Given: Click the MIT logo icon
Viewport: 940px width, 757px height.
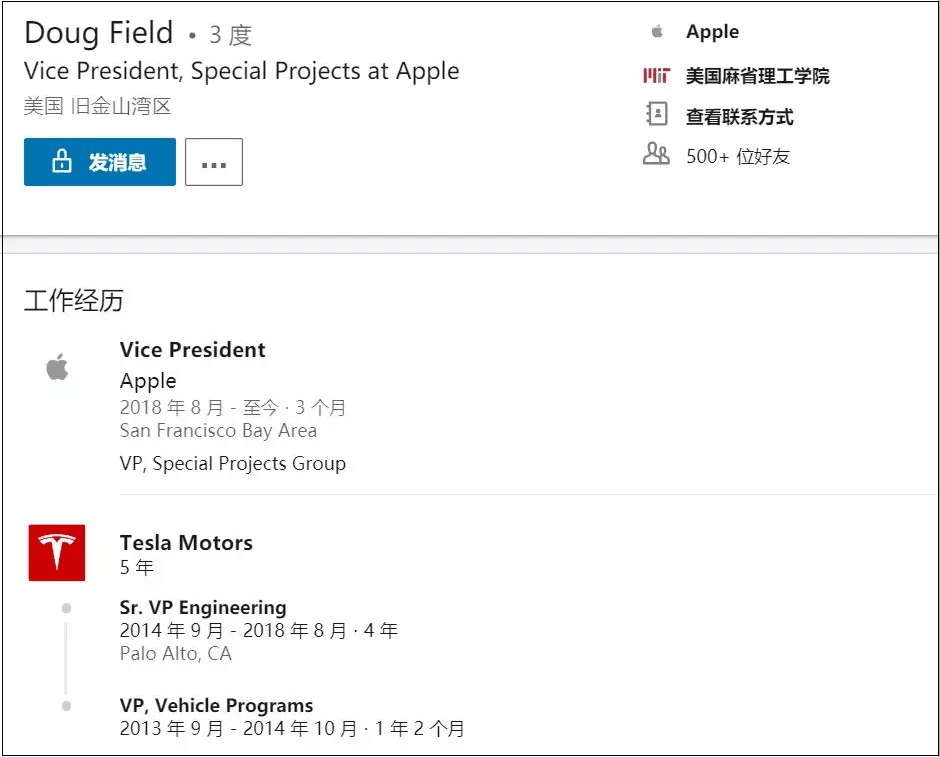Looking at the screenshot, I should pos(656,76).
